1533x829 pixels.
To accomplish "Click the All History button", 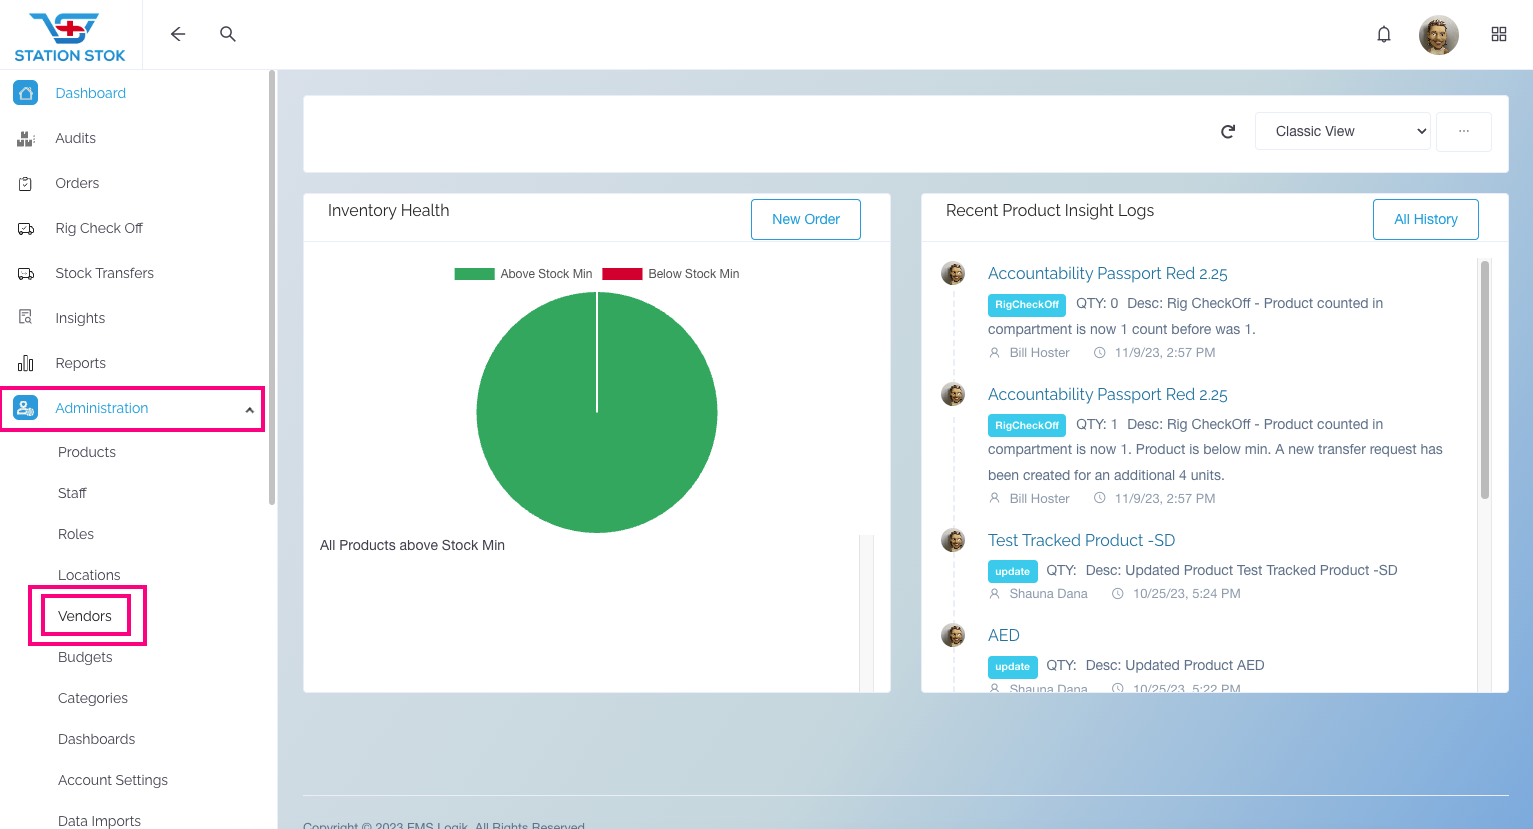I will coord(1426,219).
